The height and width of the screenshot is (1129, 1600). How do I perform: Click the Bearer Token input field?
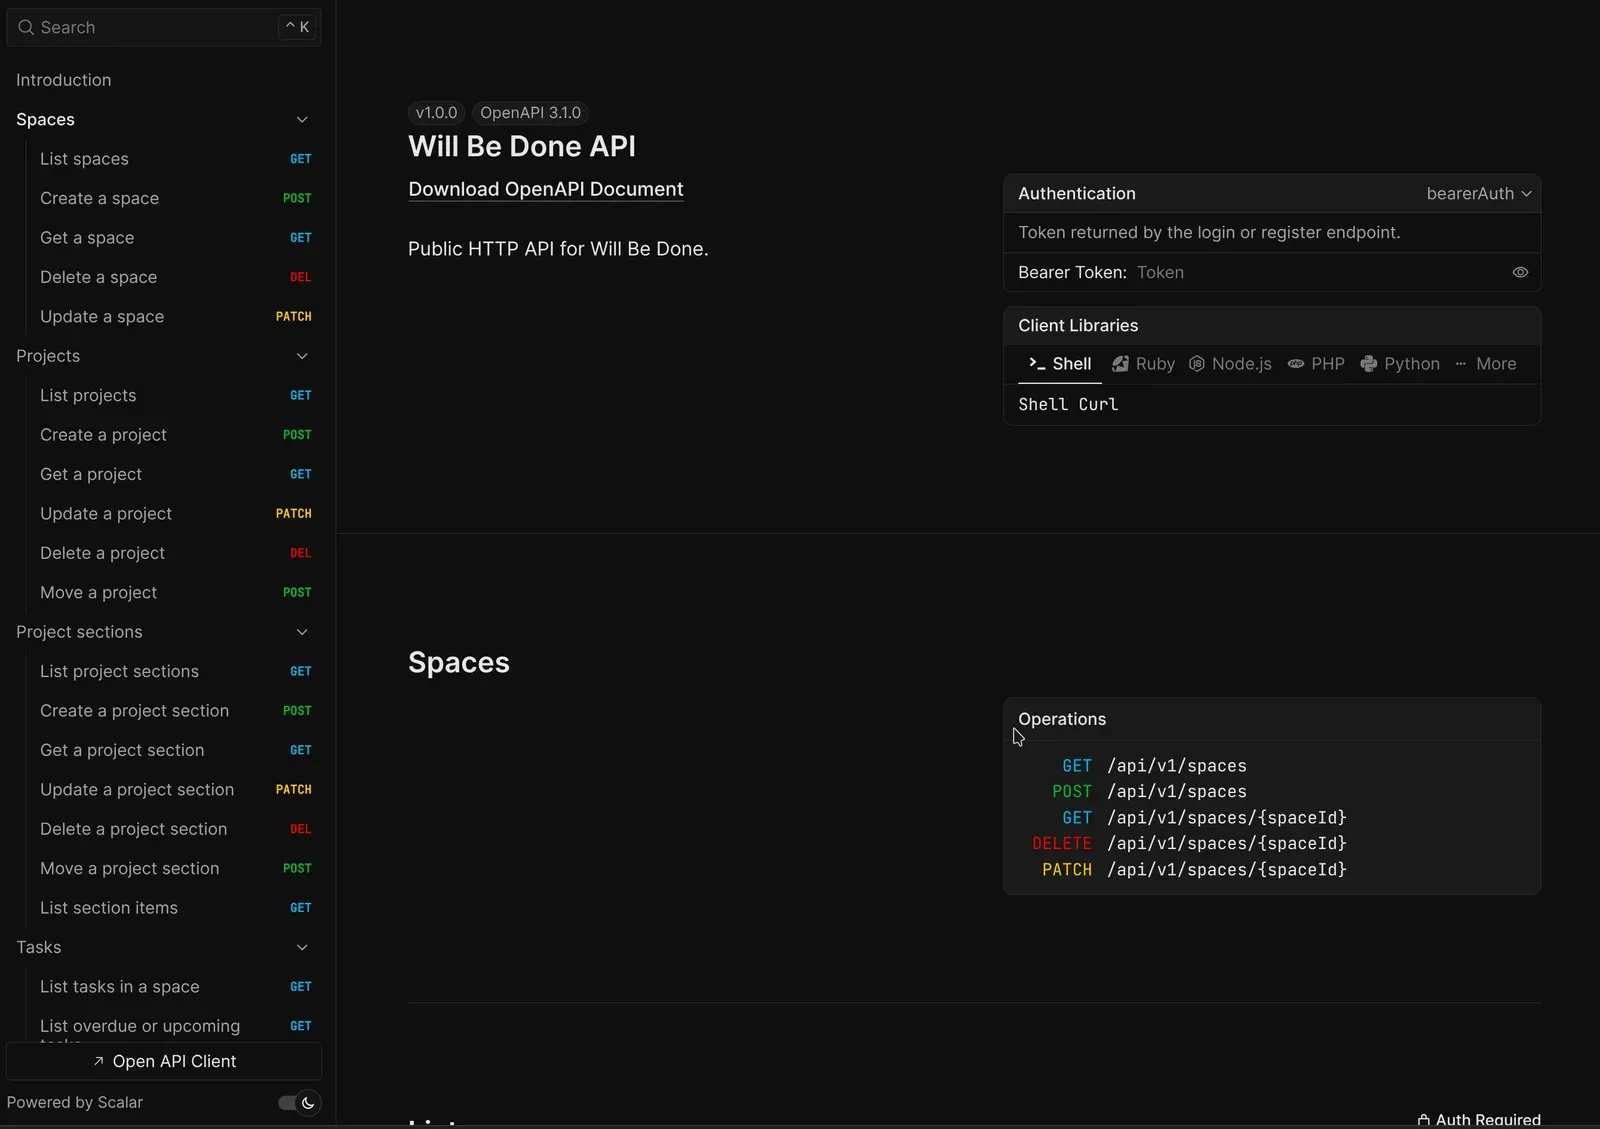click(1320, 272)
